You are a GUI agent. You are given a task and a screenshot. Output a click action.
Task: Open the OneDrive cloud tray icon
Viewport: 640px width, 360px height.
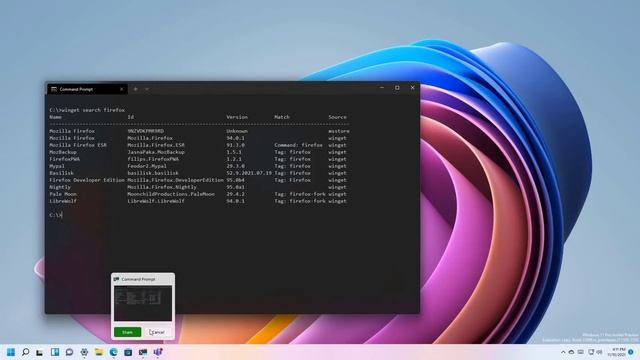(x=571, y=352)
